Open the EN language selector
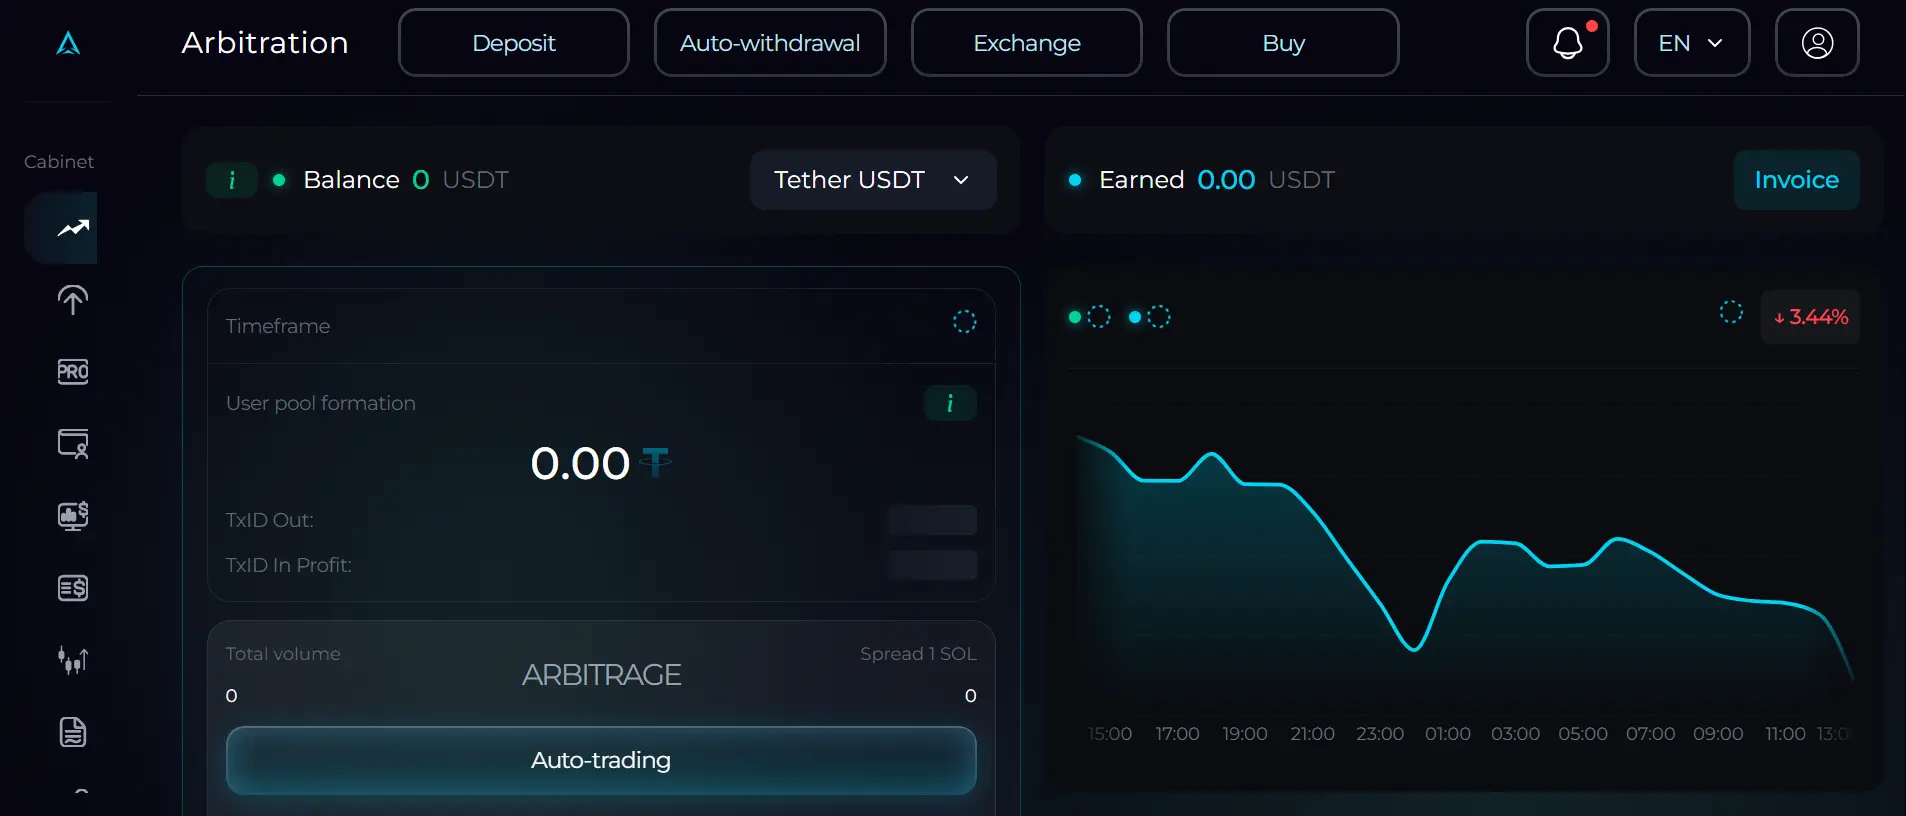The image size is (1906, 816). click(x=1691, y=43)
